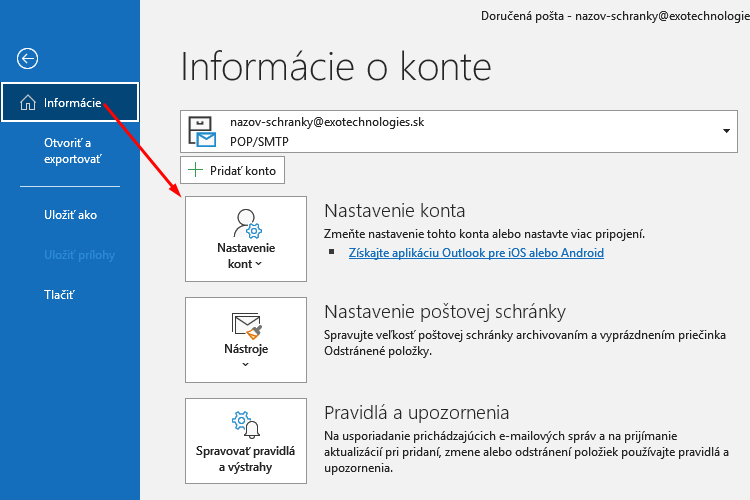Open link Získajte aplikáciu Outlook pre iOS

coord(476,253)
